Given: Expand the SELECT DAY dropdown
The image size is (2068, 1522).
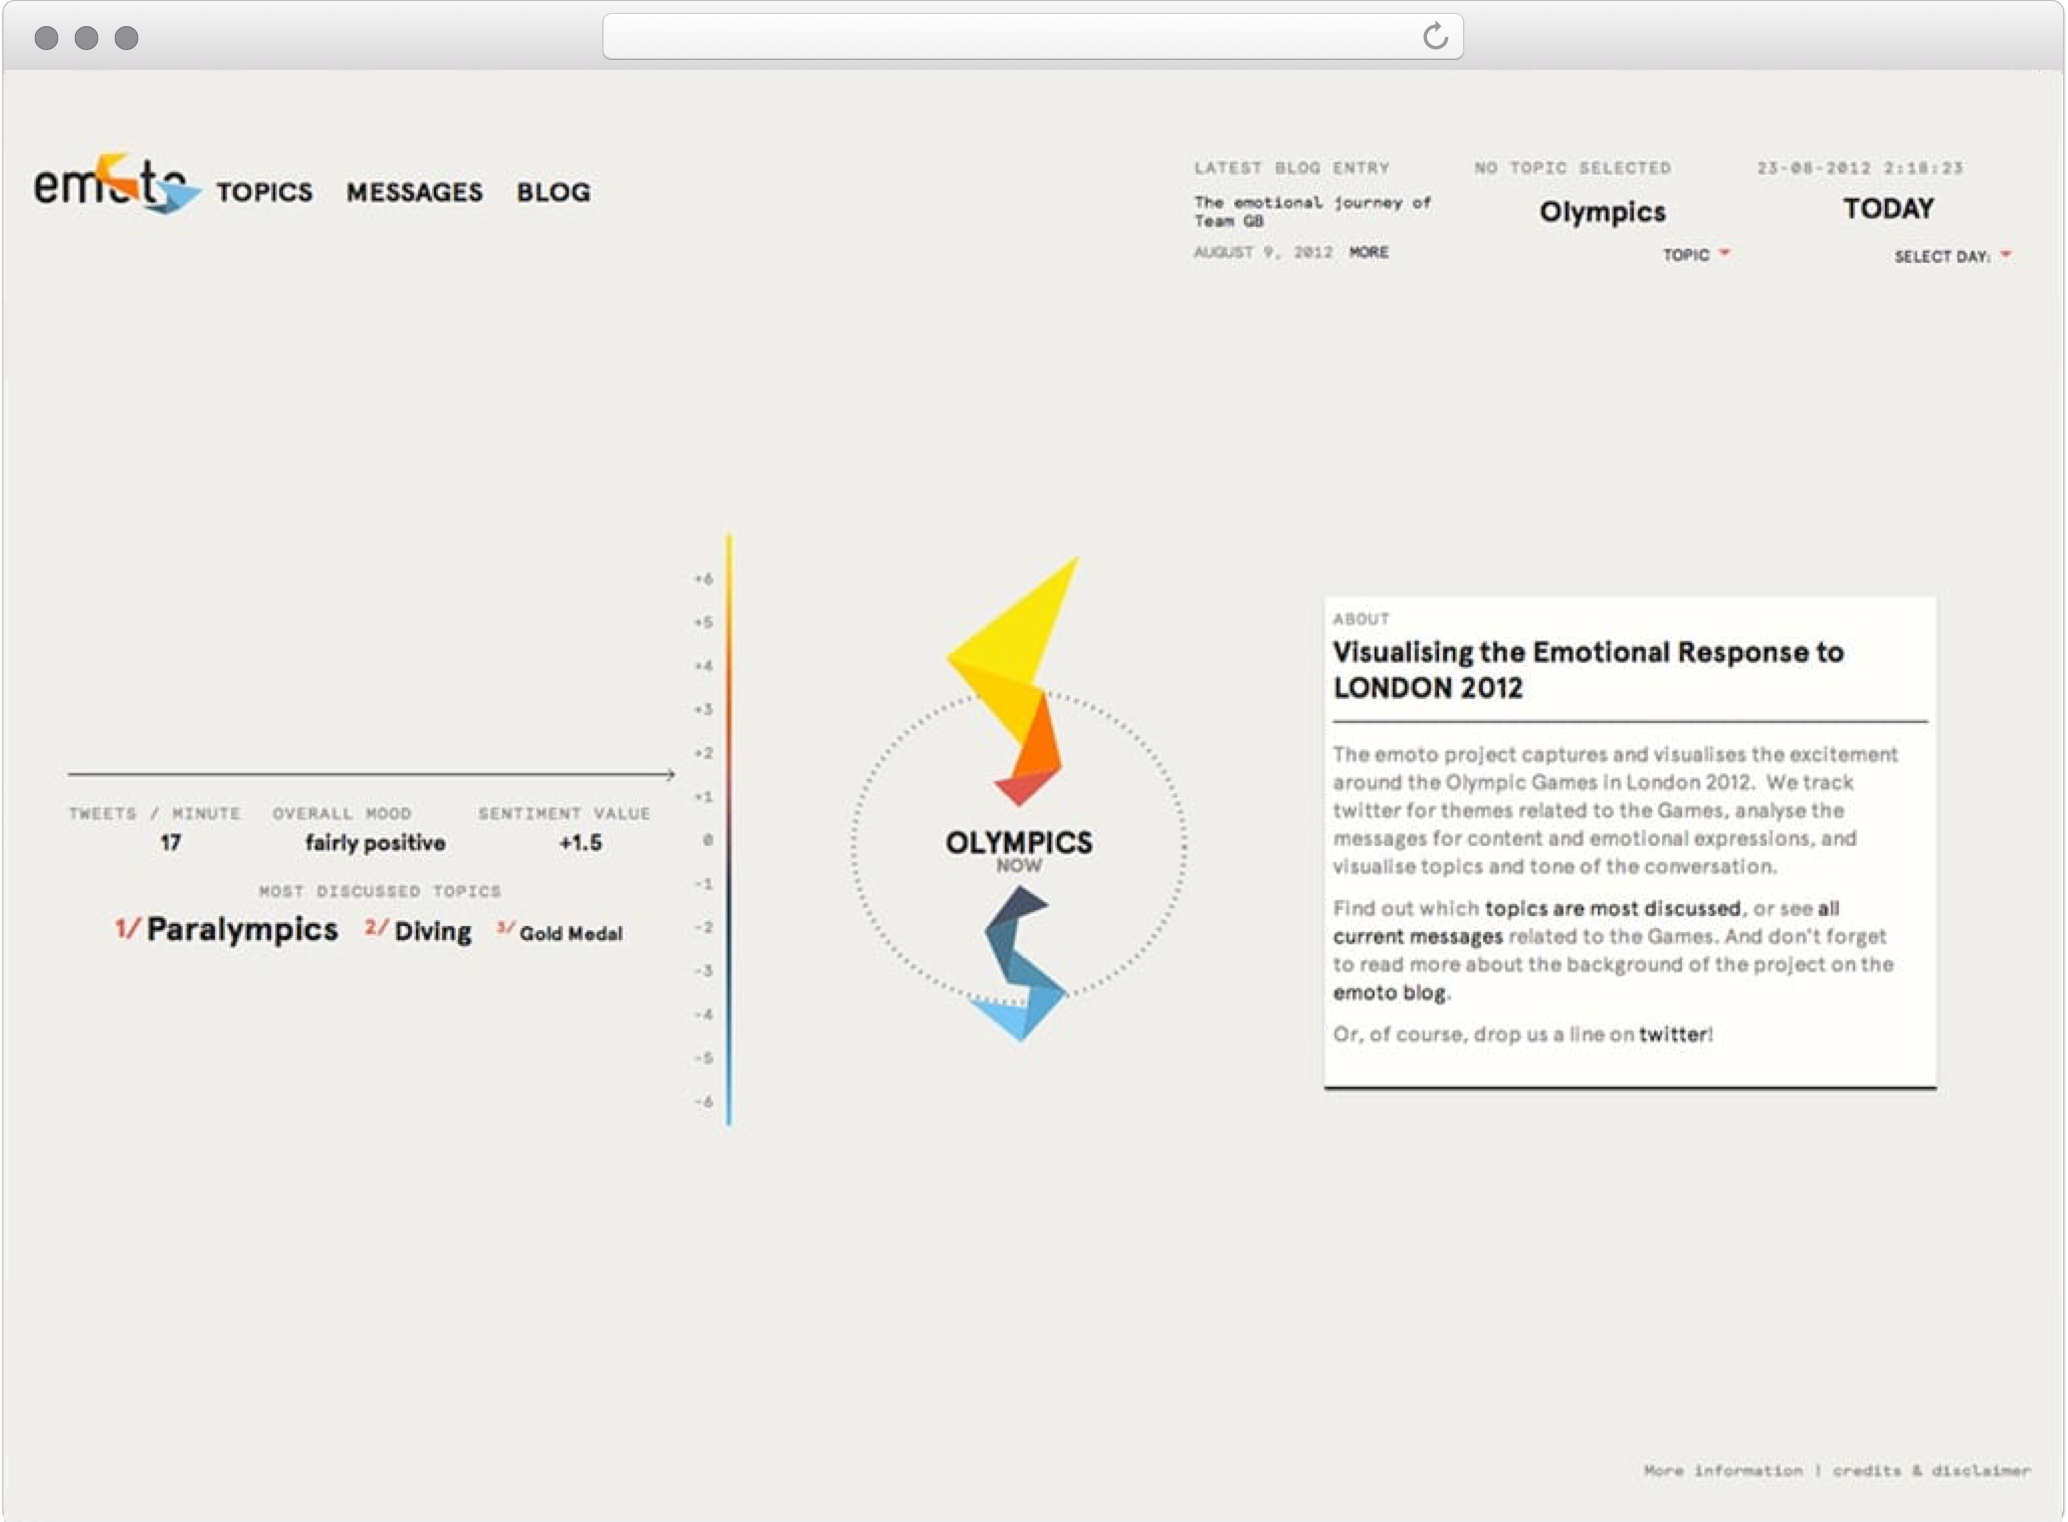Looking at the screenshot, I should tap(1952, 257).
